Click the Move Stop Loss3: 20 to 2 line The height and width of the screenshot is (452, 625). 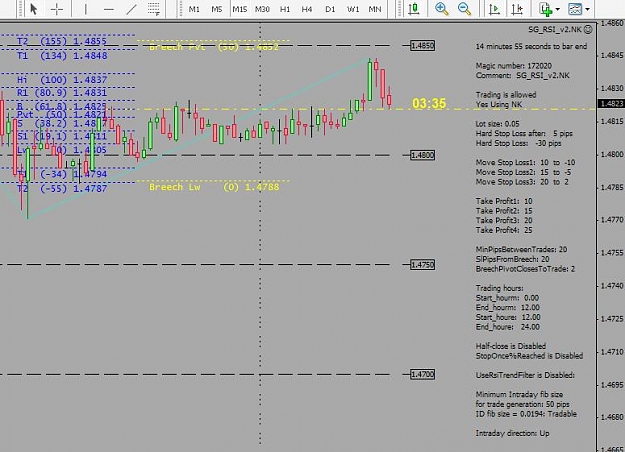point(522,182)
